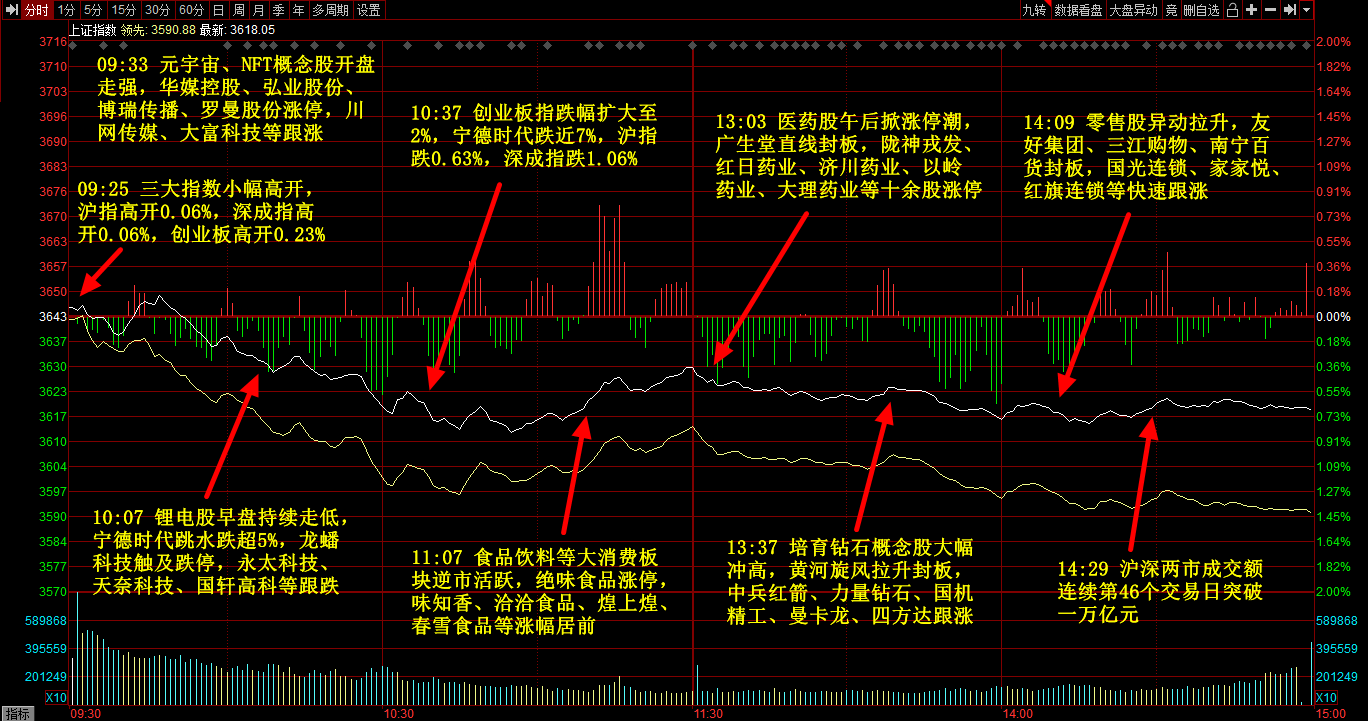
Task: Click the 删自选 button
Action: 1201,10
